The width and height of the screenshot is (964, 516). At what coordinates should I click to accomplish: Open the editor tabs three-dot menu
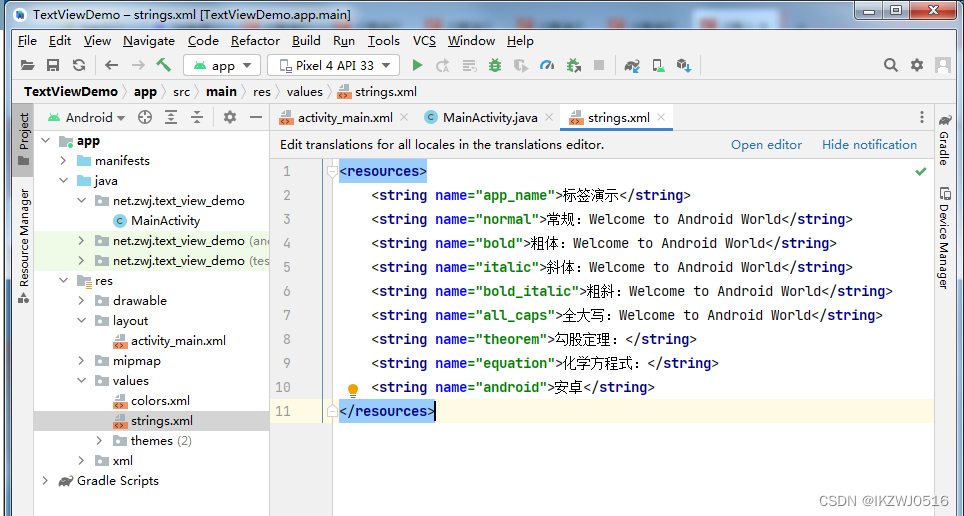click(922, 117)
